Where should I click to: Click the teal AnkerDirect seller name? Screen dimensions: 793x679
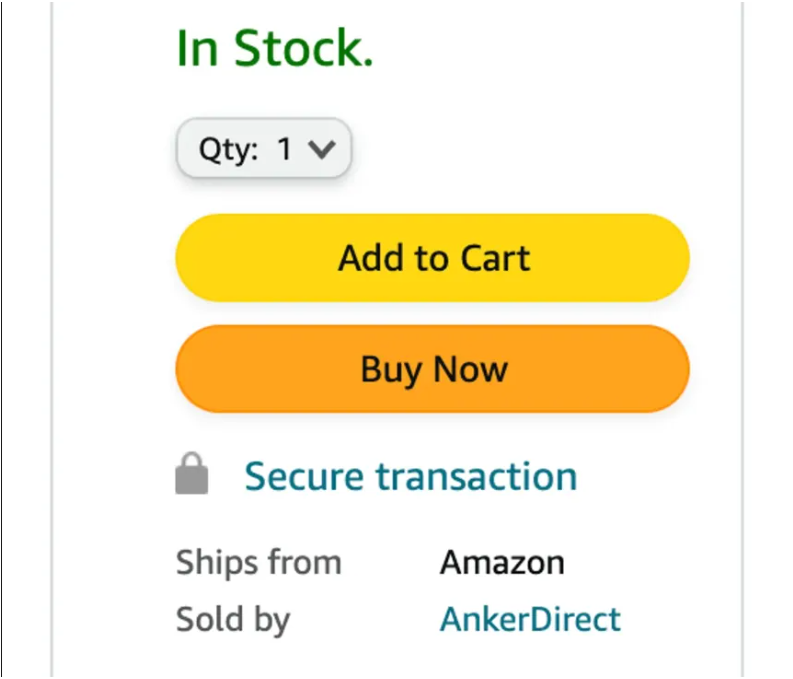tap(530, 619)
